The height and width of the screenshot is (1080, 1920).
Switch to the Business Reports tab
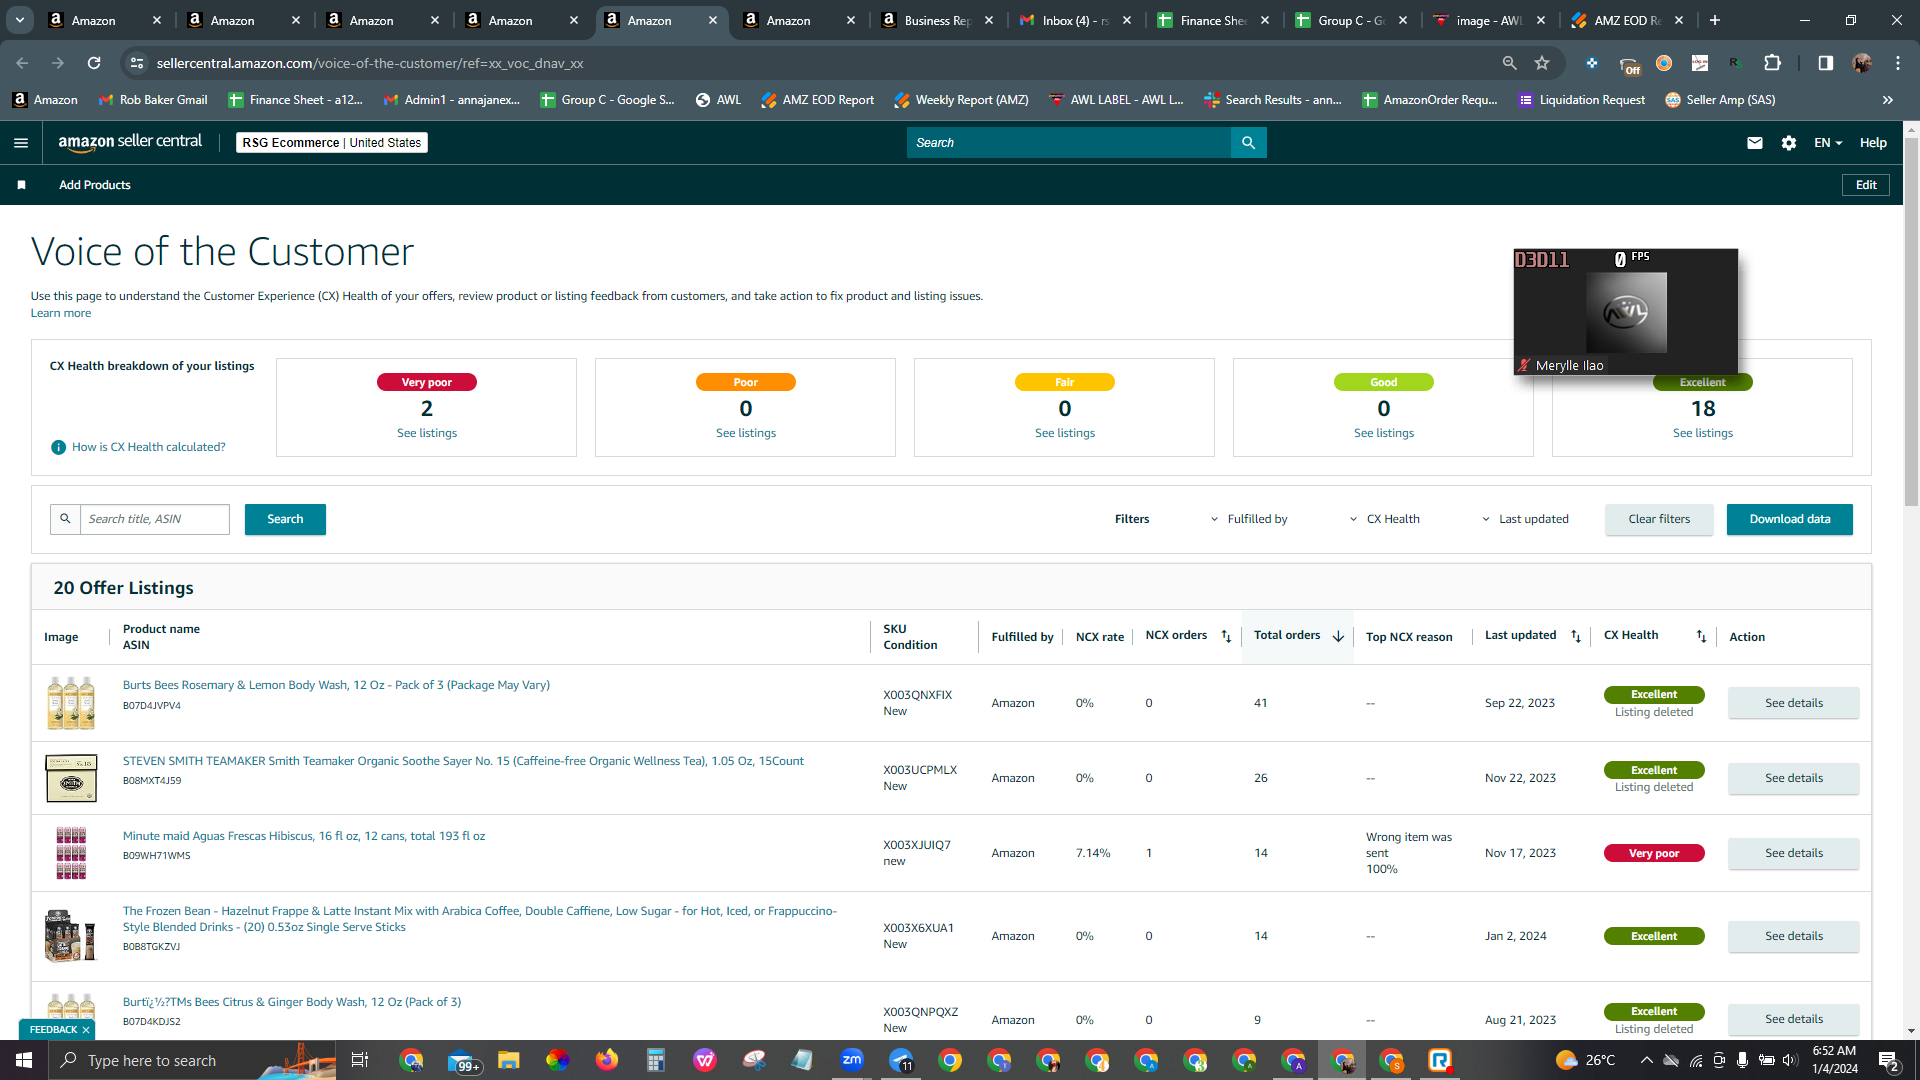click(936, 20)
